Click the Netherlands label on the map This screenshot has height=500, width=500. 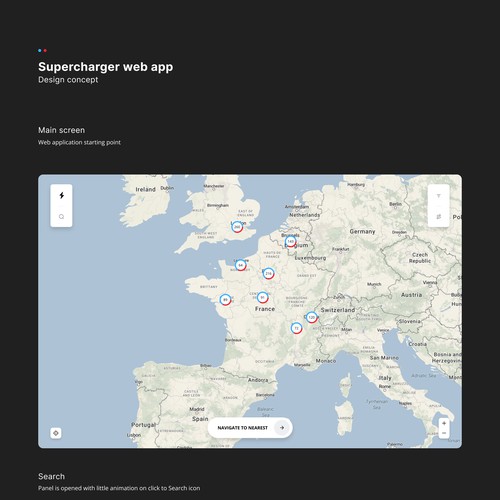(x=305, y=215)
